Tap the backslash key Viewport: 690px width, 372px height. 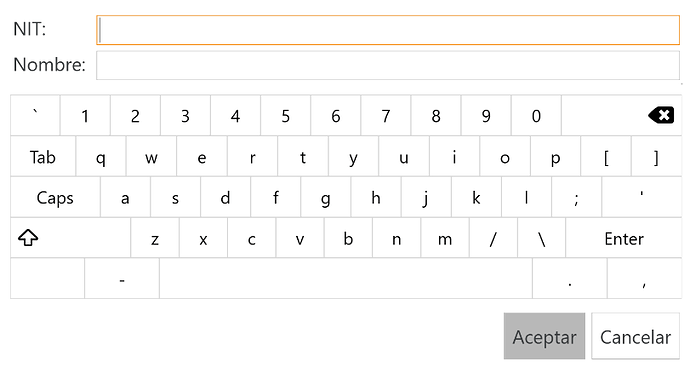542,238
